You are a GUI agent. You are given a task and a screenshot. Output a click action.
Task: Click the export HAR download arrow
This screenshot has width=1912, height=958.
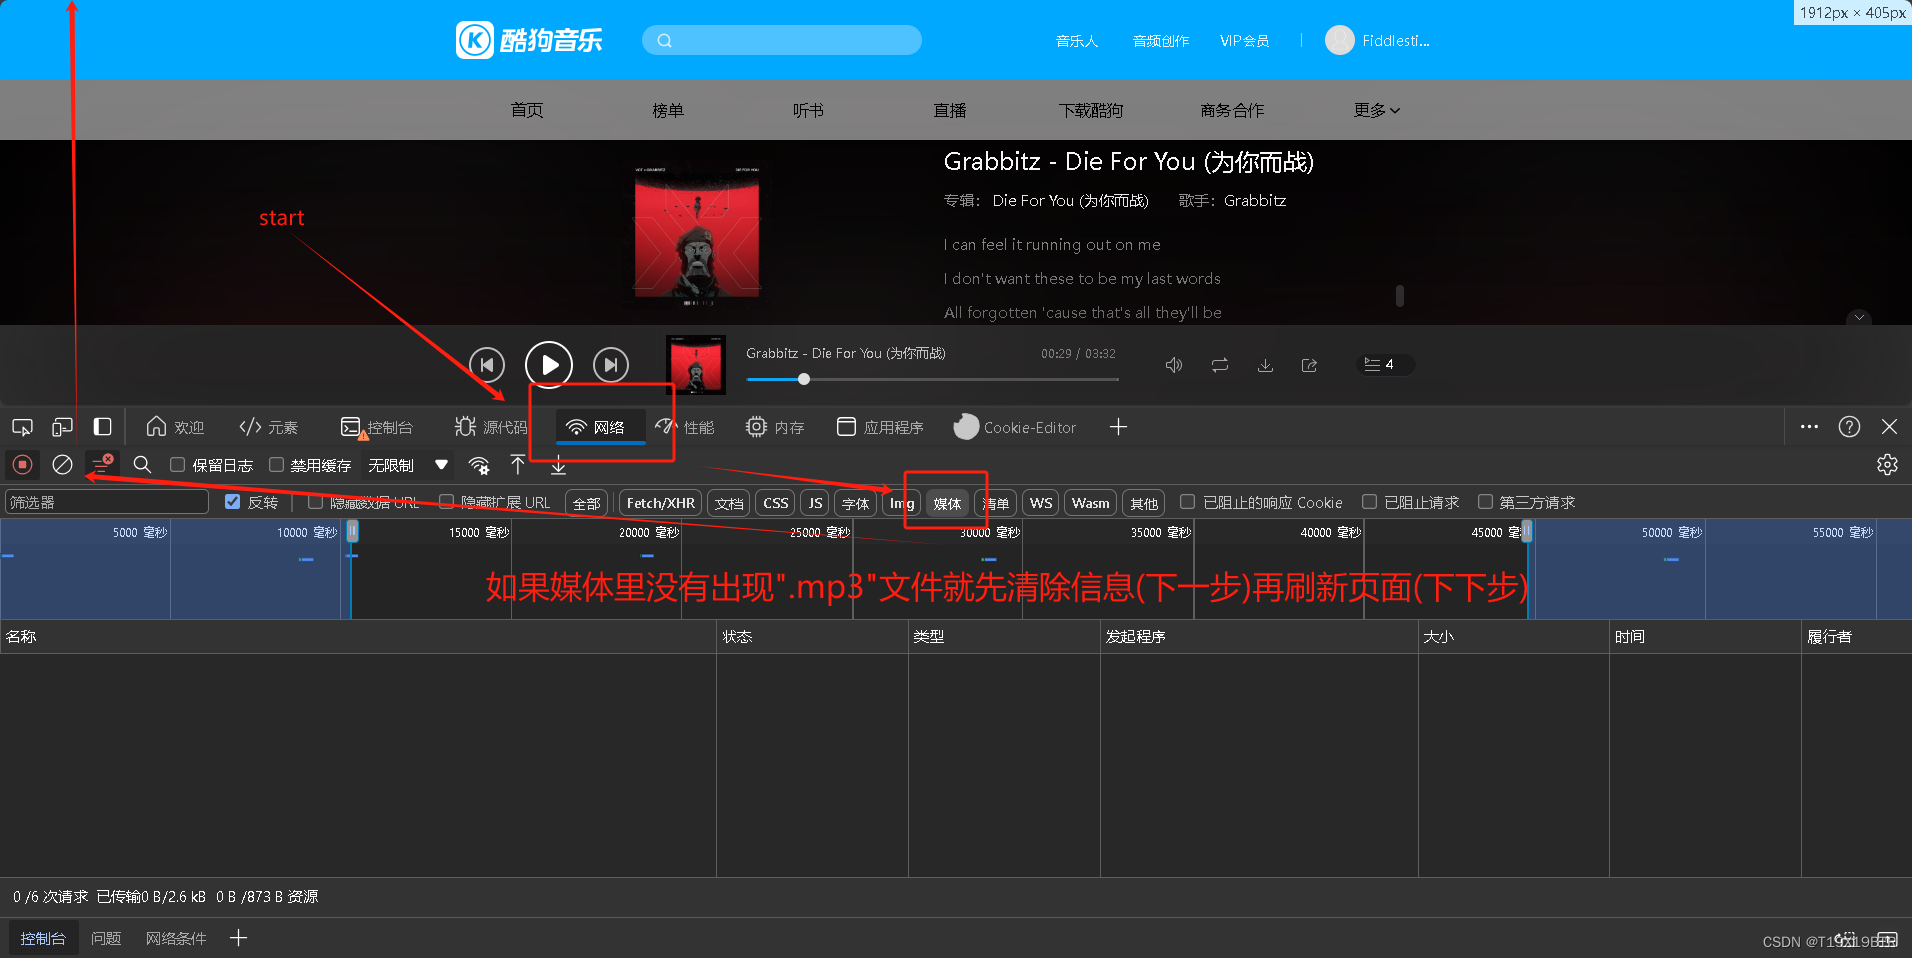558,465
